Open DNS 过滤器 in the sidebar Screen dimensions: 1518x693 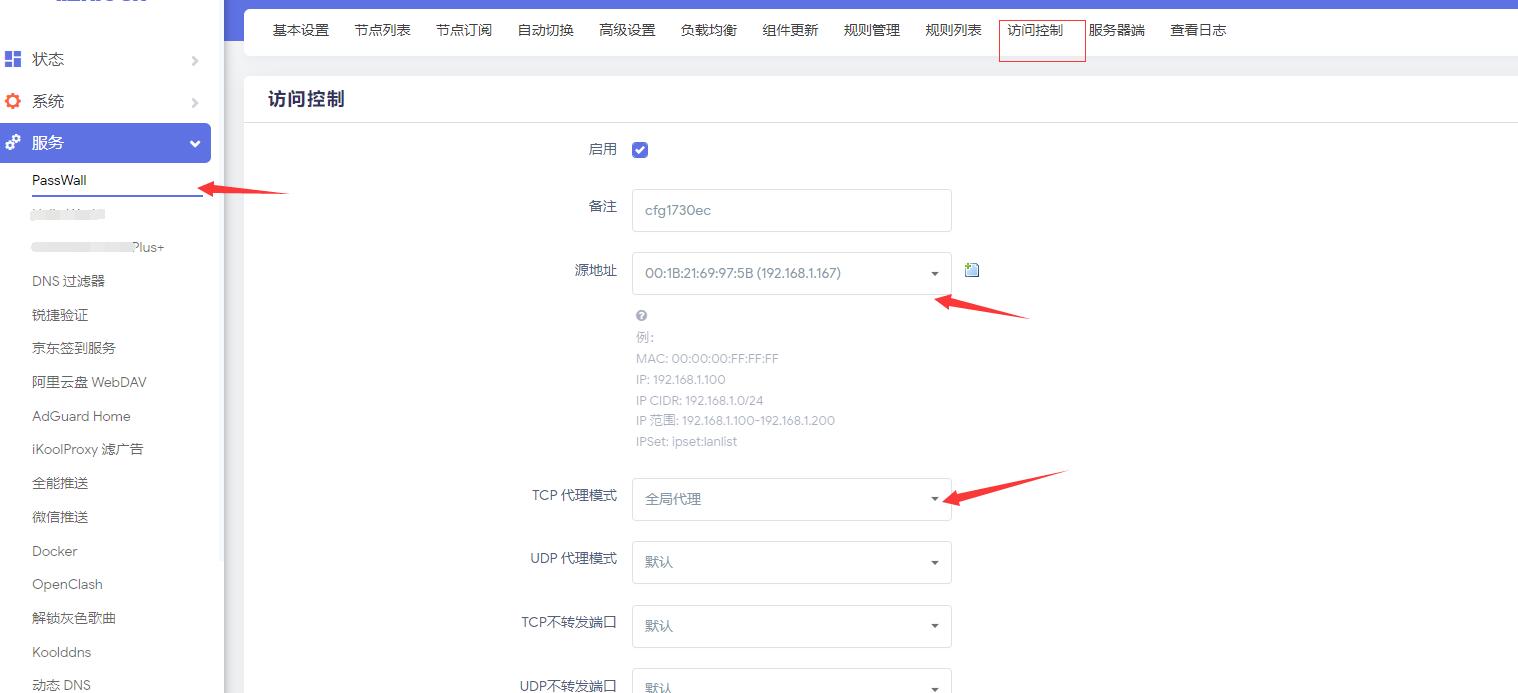point(68,281)
